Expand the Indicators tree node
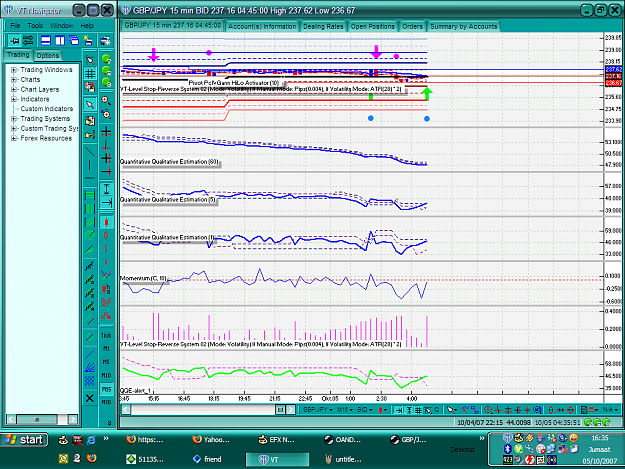Image resolution: width=625 pixels, height=469 pixels. (x=14, y=99)
